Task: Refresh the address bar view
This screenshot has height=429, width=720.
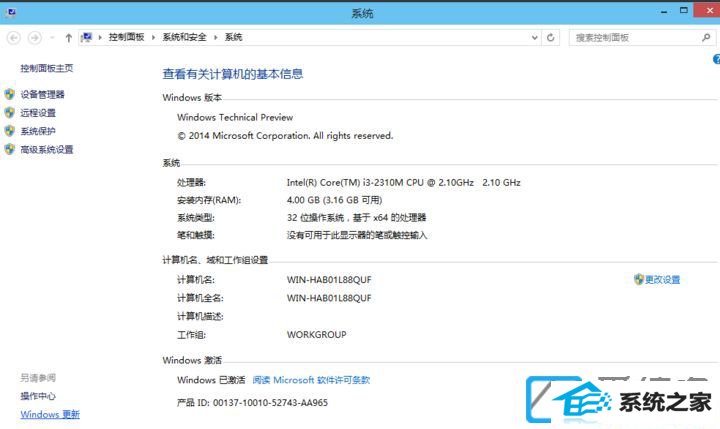Action: coord(551,38)
